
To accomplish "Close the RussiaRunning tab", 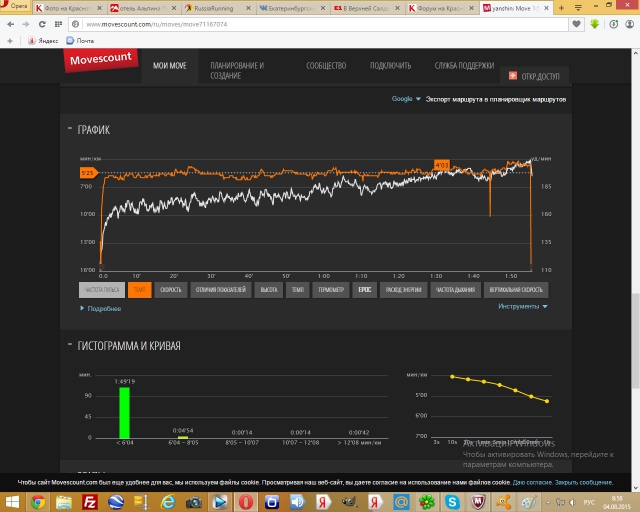I will click(248, 8).
